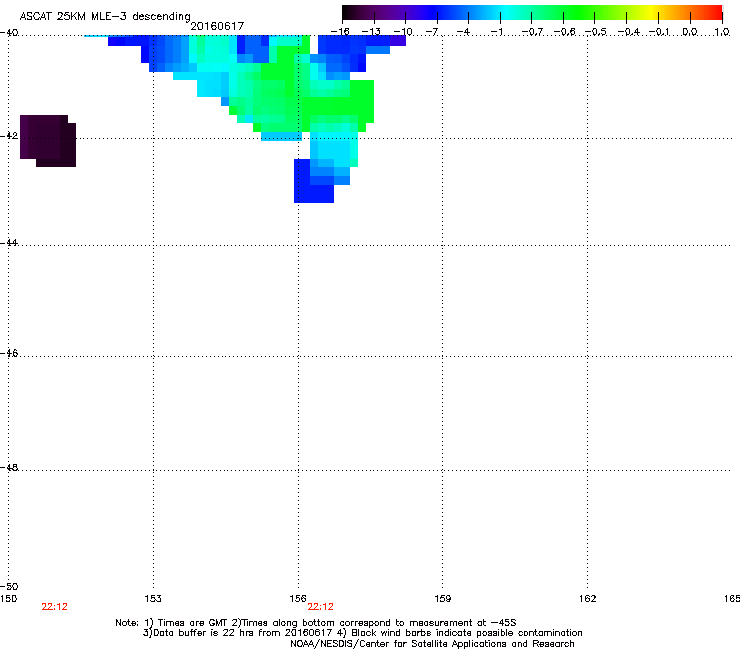Screen dimensions: 740x650
Task: Click red time "22:12" below longitude 156
Action: [320, 607]
